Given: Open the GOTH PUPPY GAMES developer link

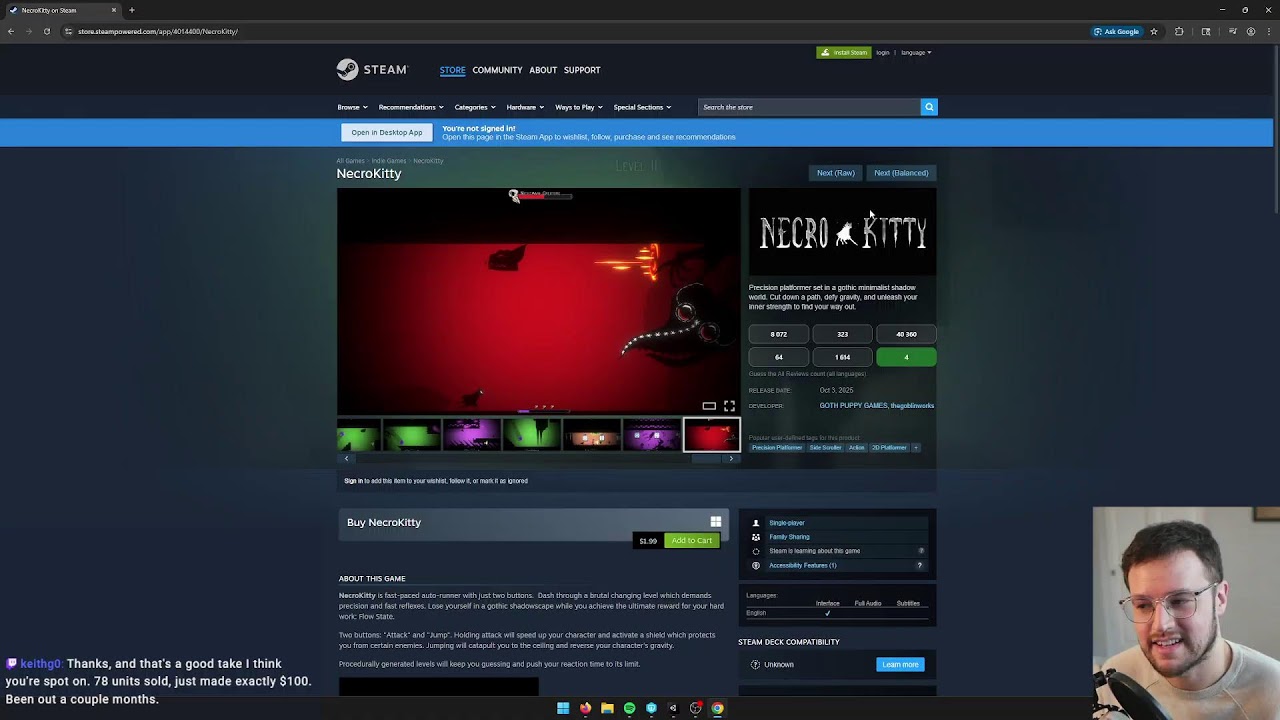Looking at the screenshot, I should (854, 406).
